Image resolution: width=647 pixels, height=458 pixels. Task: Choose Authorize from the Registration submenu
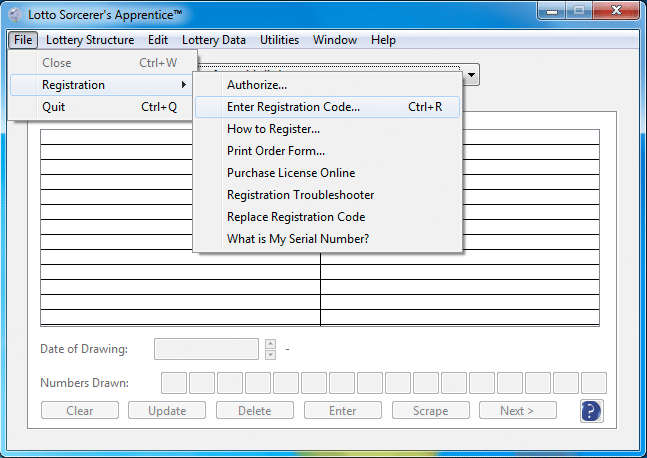coord(257,85)
